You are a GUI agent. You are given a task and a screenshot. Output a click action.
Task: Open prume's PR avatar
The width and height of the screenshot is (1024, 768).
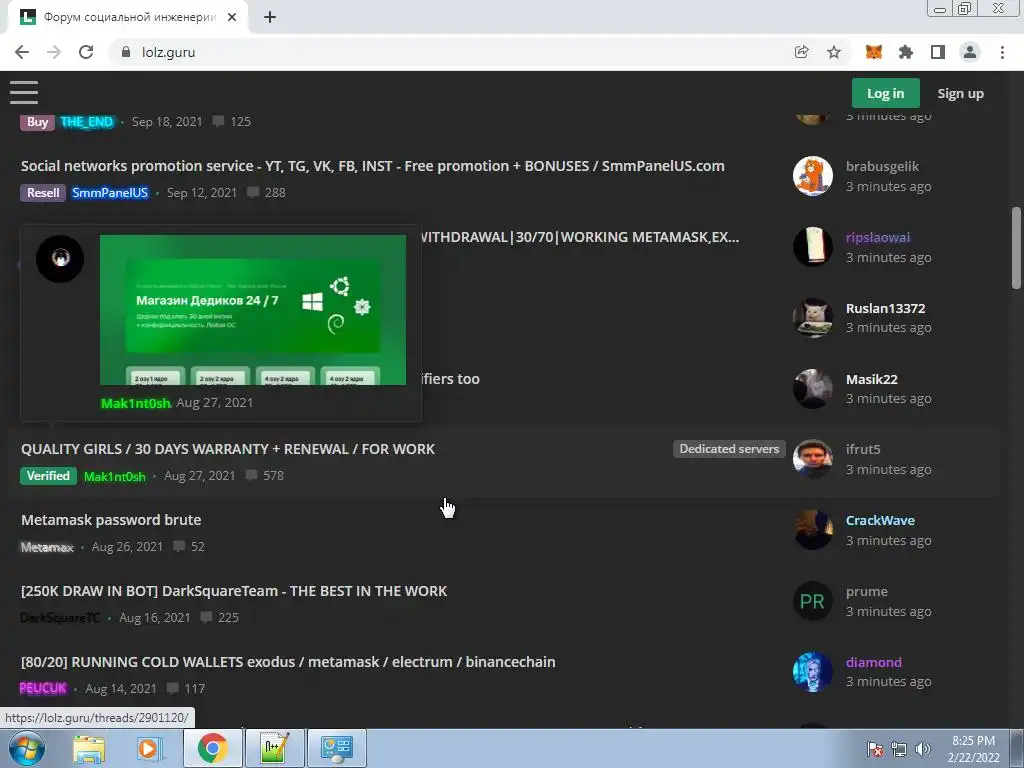(x=812, y=601)
